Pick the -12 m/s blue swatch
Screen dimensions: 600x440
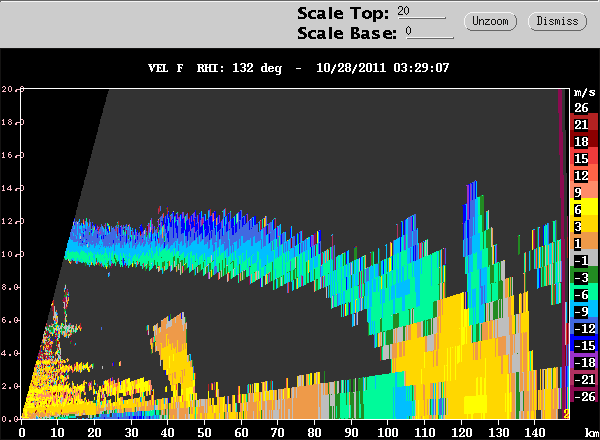[x=585, y=328]
